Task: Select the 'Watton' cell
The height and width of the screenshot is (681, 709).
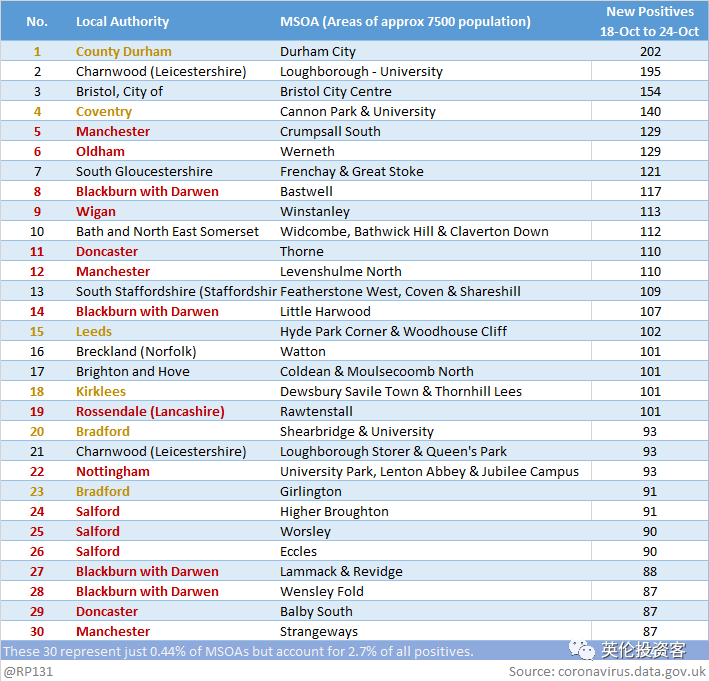Action: tap(303, 351)
